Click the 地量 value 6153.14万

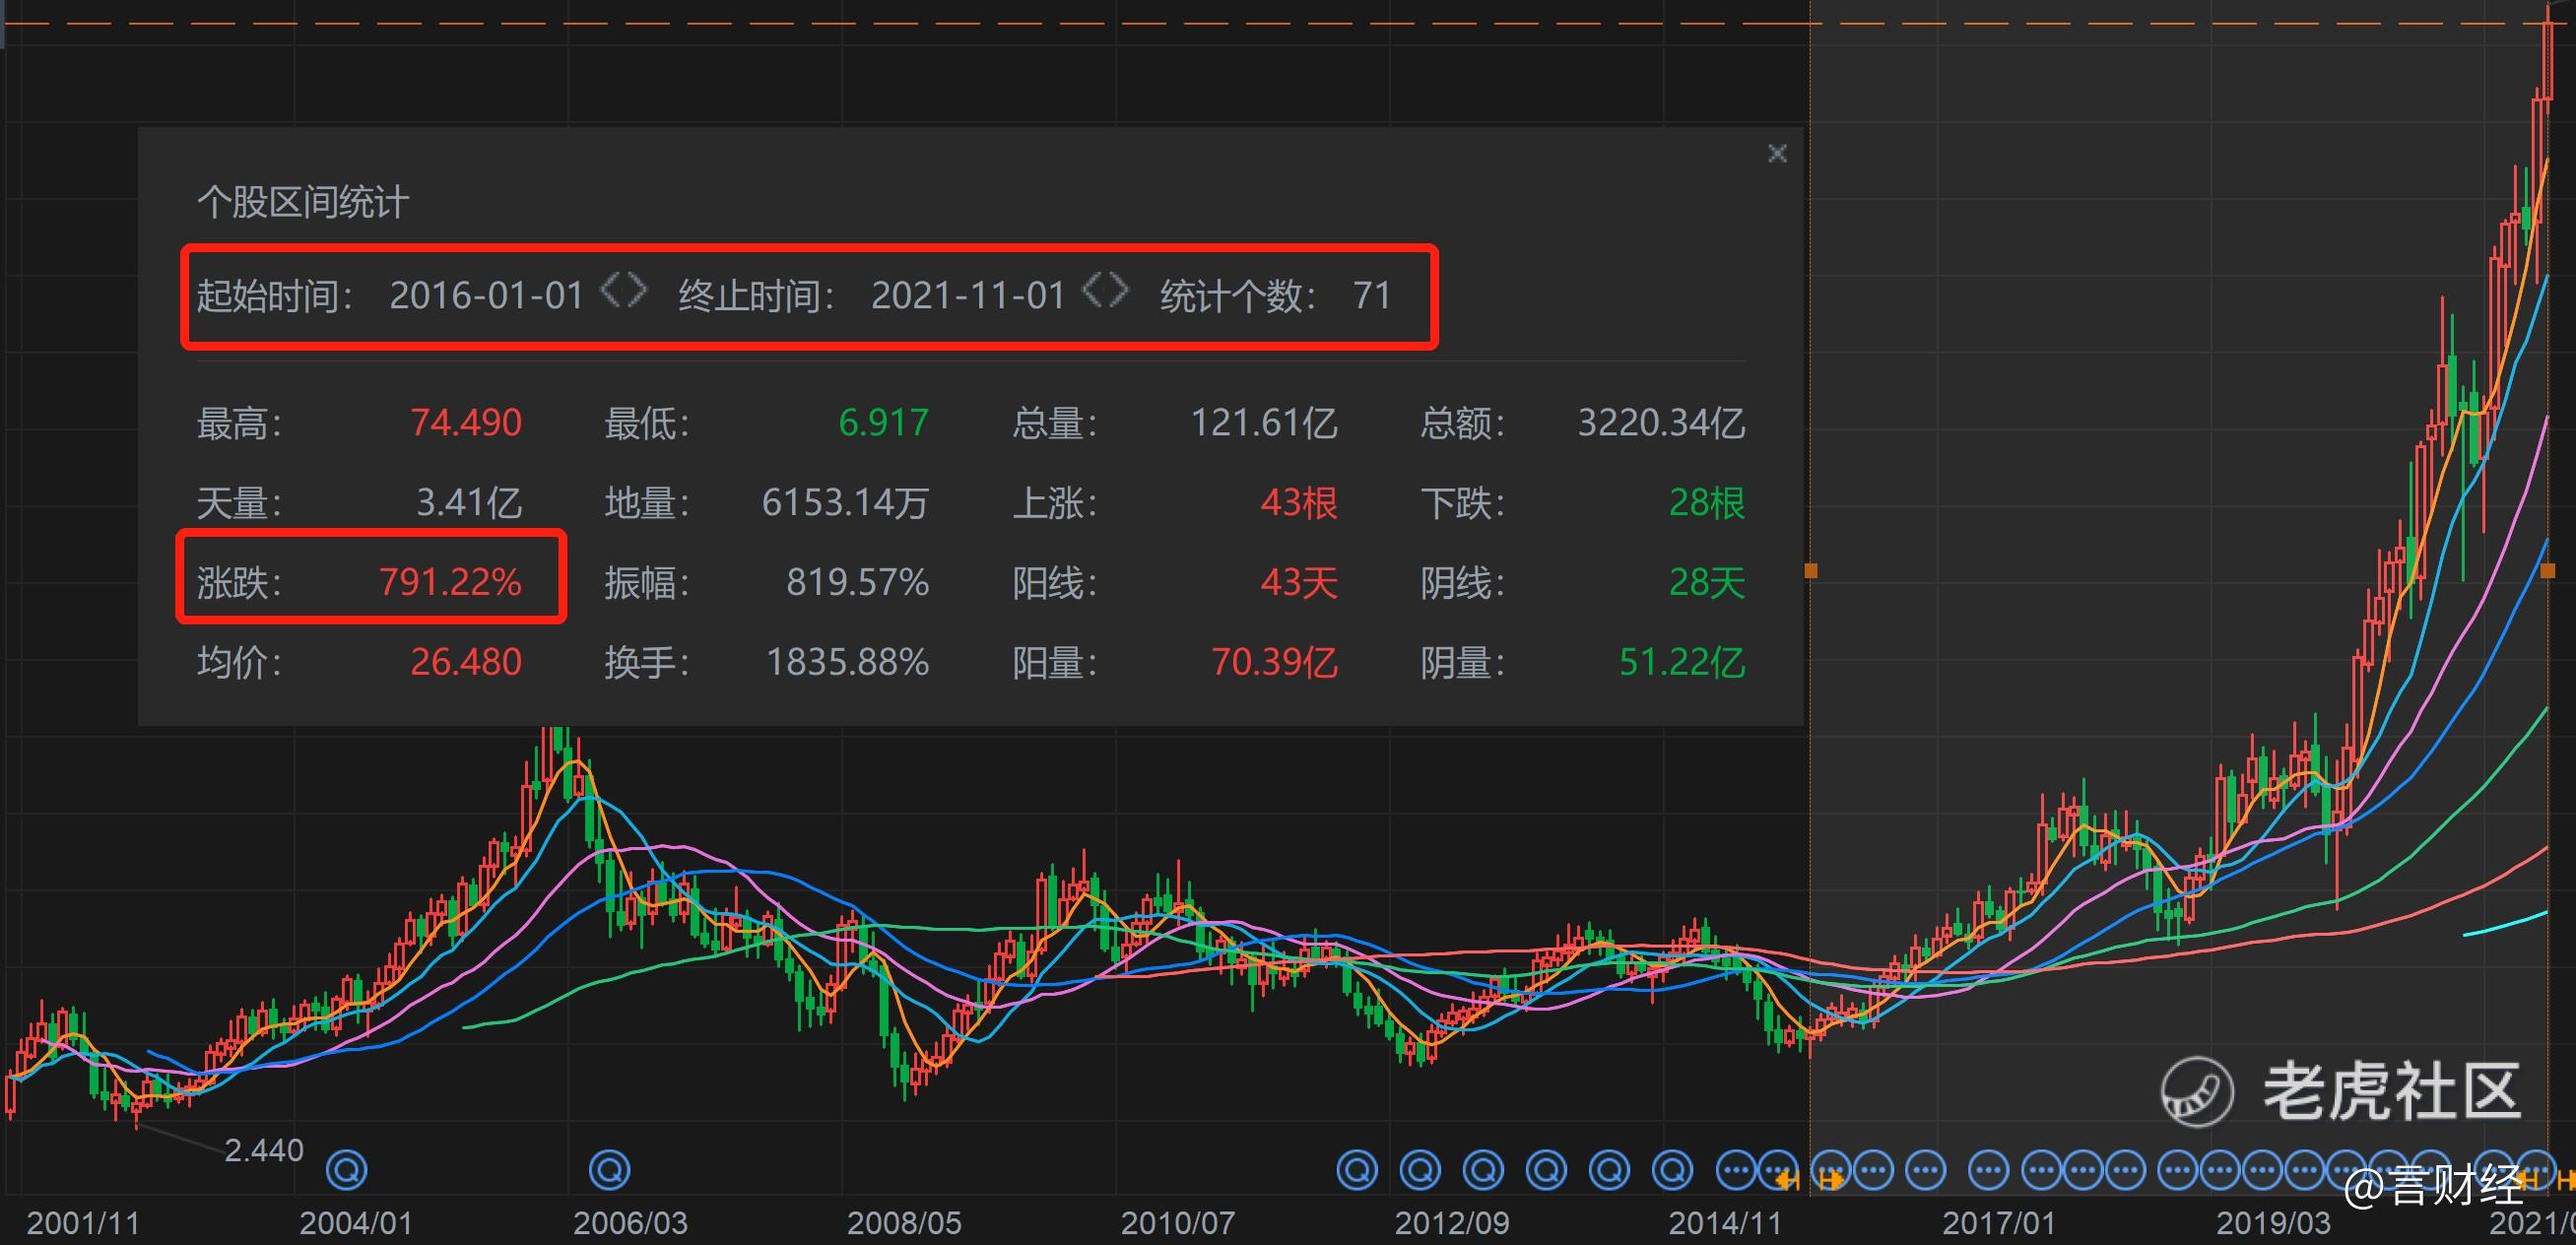[x=845, y=502]
